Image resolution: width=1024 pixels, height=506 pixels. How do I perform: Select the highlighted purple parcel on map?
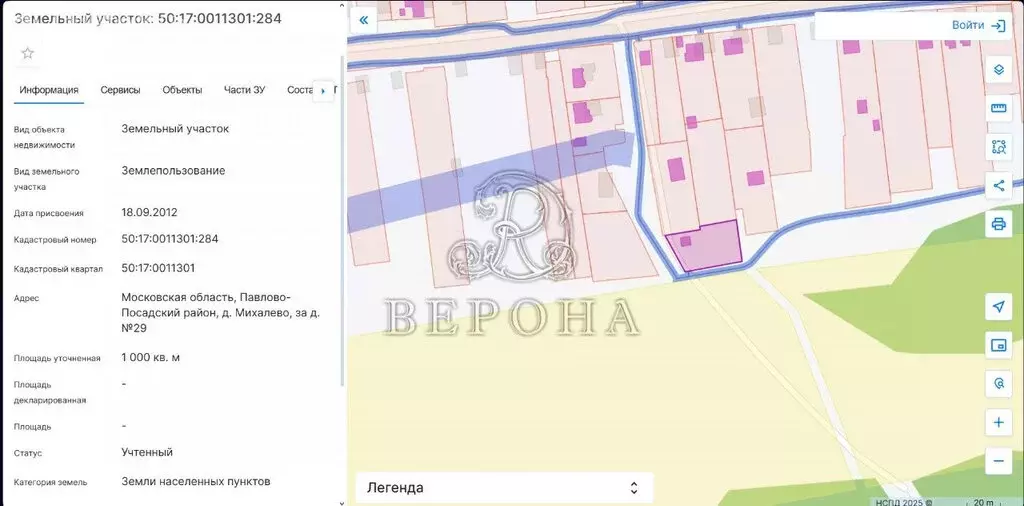707,247
